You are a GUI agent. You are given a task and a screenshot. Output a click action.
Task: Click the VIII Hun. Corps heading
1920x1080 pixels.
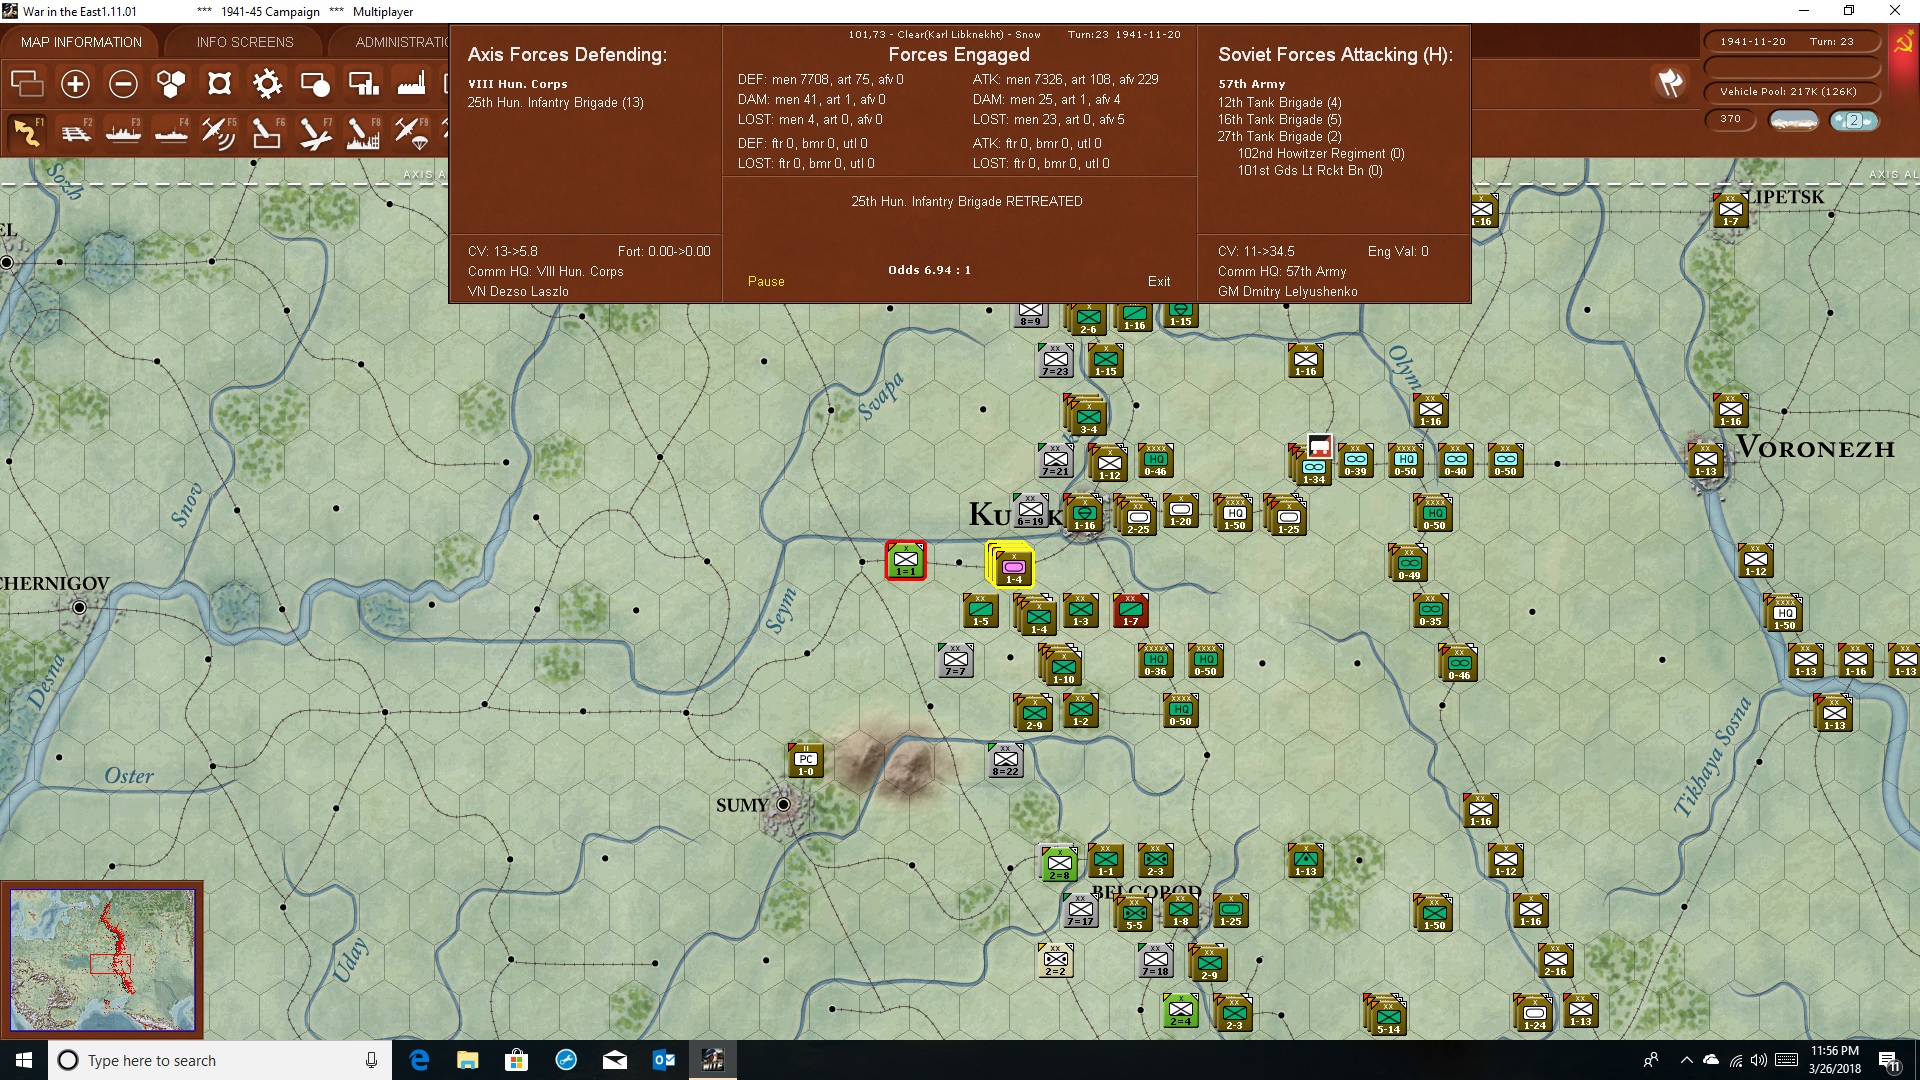pyautogui.click(x=517, y=84)
